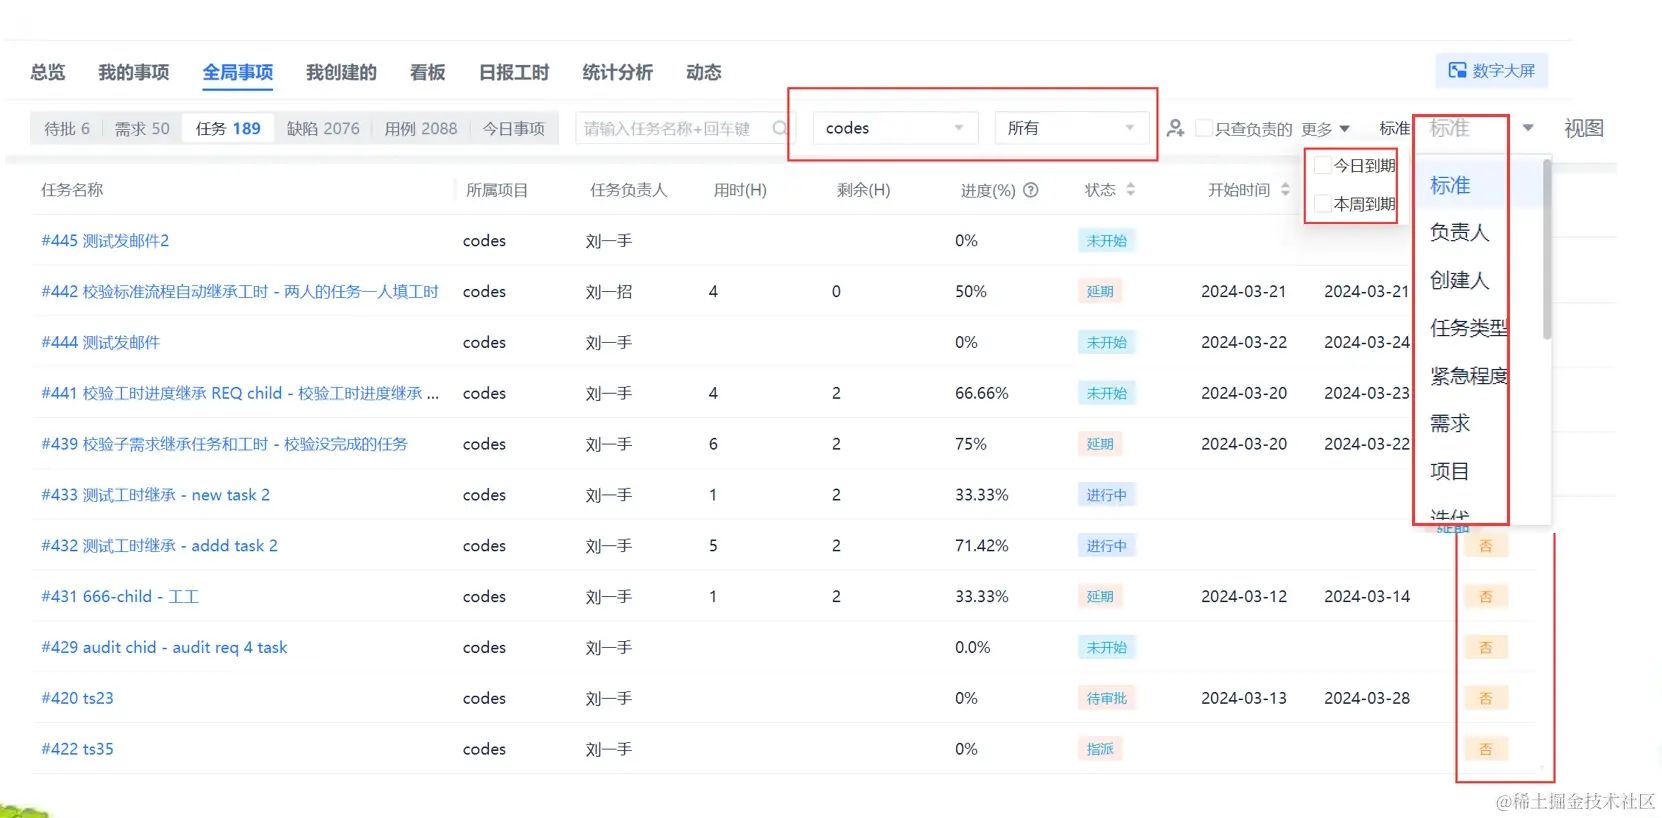Click the dropdown list scrollbar
1662x818 pixels.
(1547, 250)
